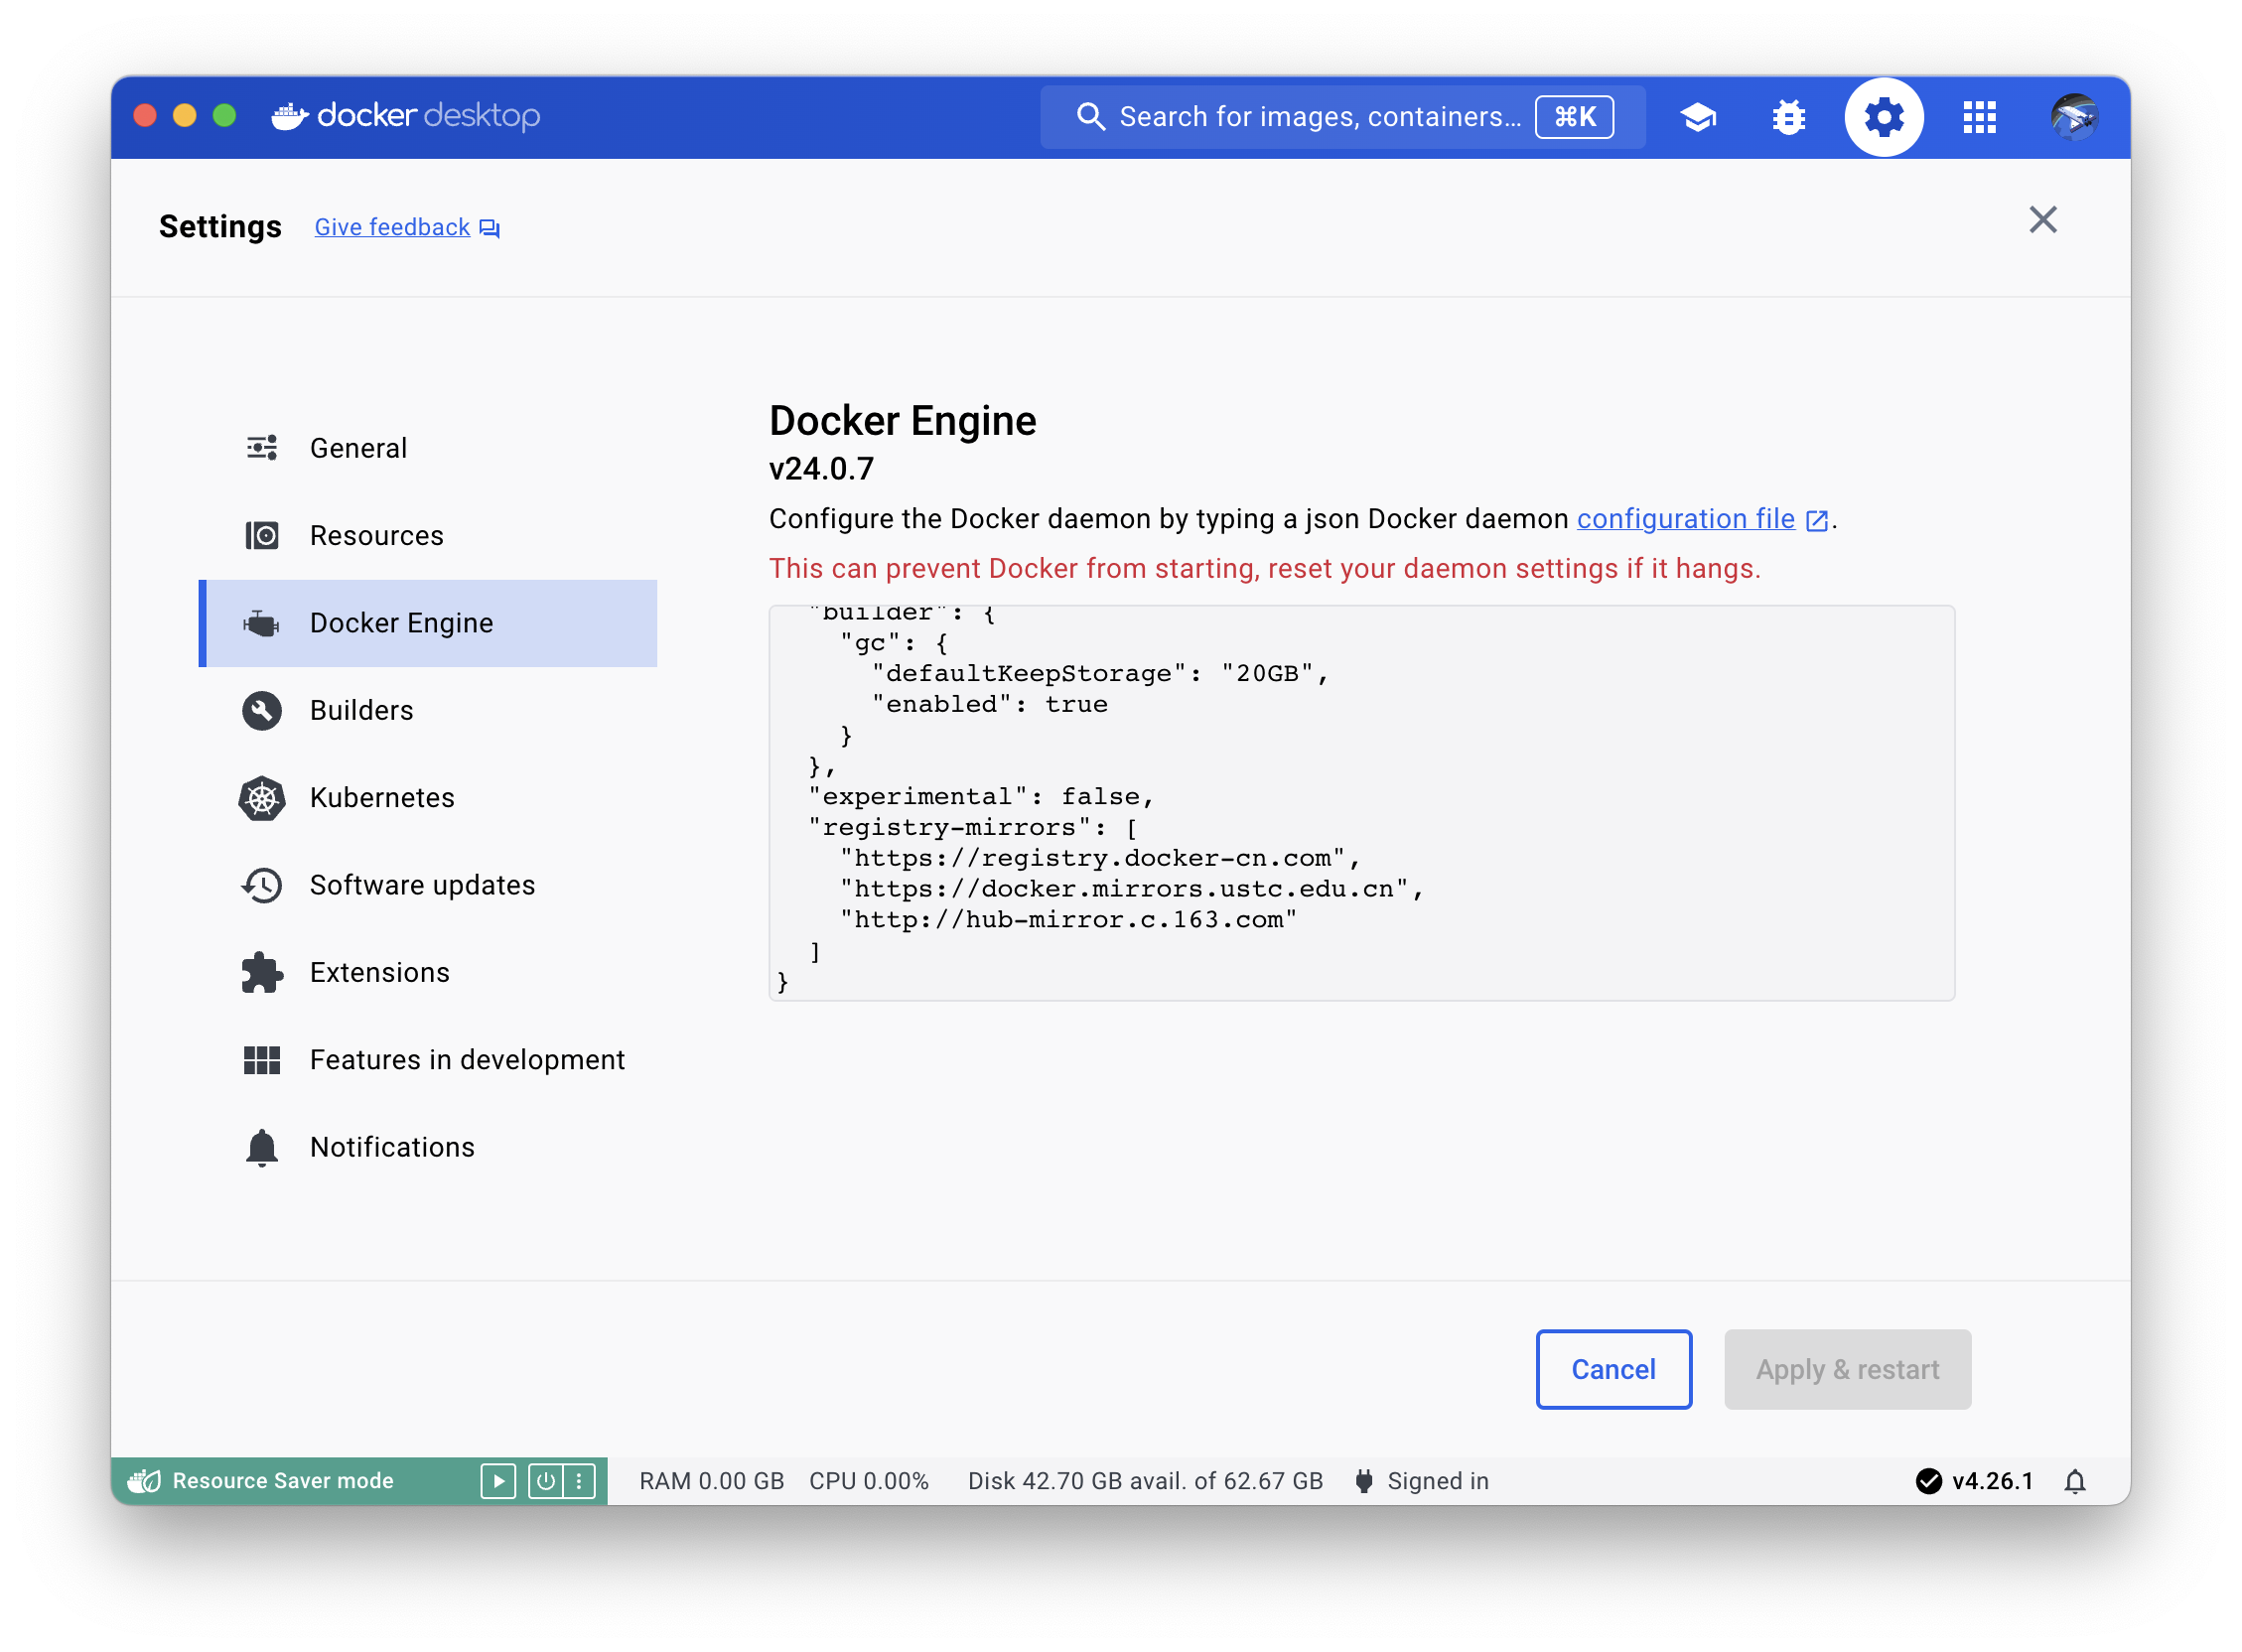Open the Learning Center graduation cap icon
Image resolution: width=2242 pixels, height=1652 pixels.
point(1697,117)
